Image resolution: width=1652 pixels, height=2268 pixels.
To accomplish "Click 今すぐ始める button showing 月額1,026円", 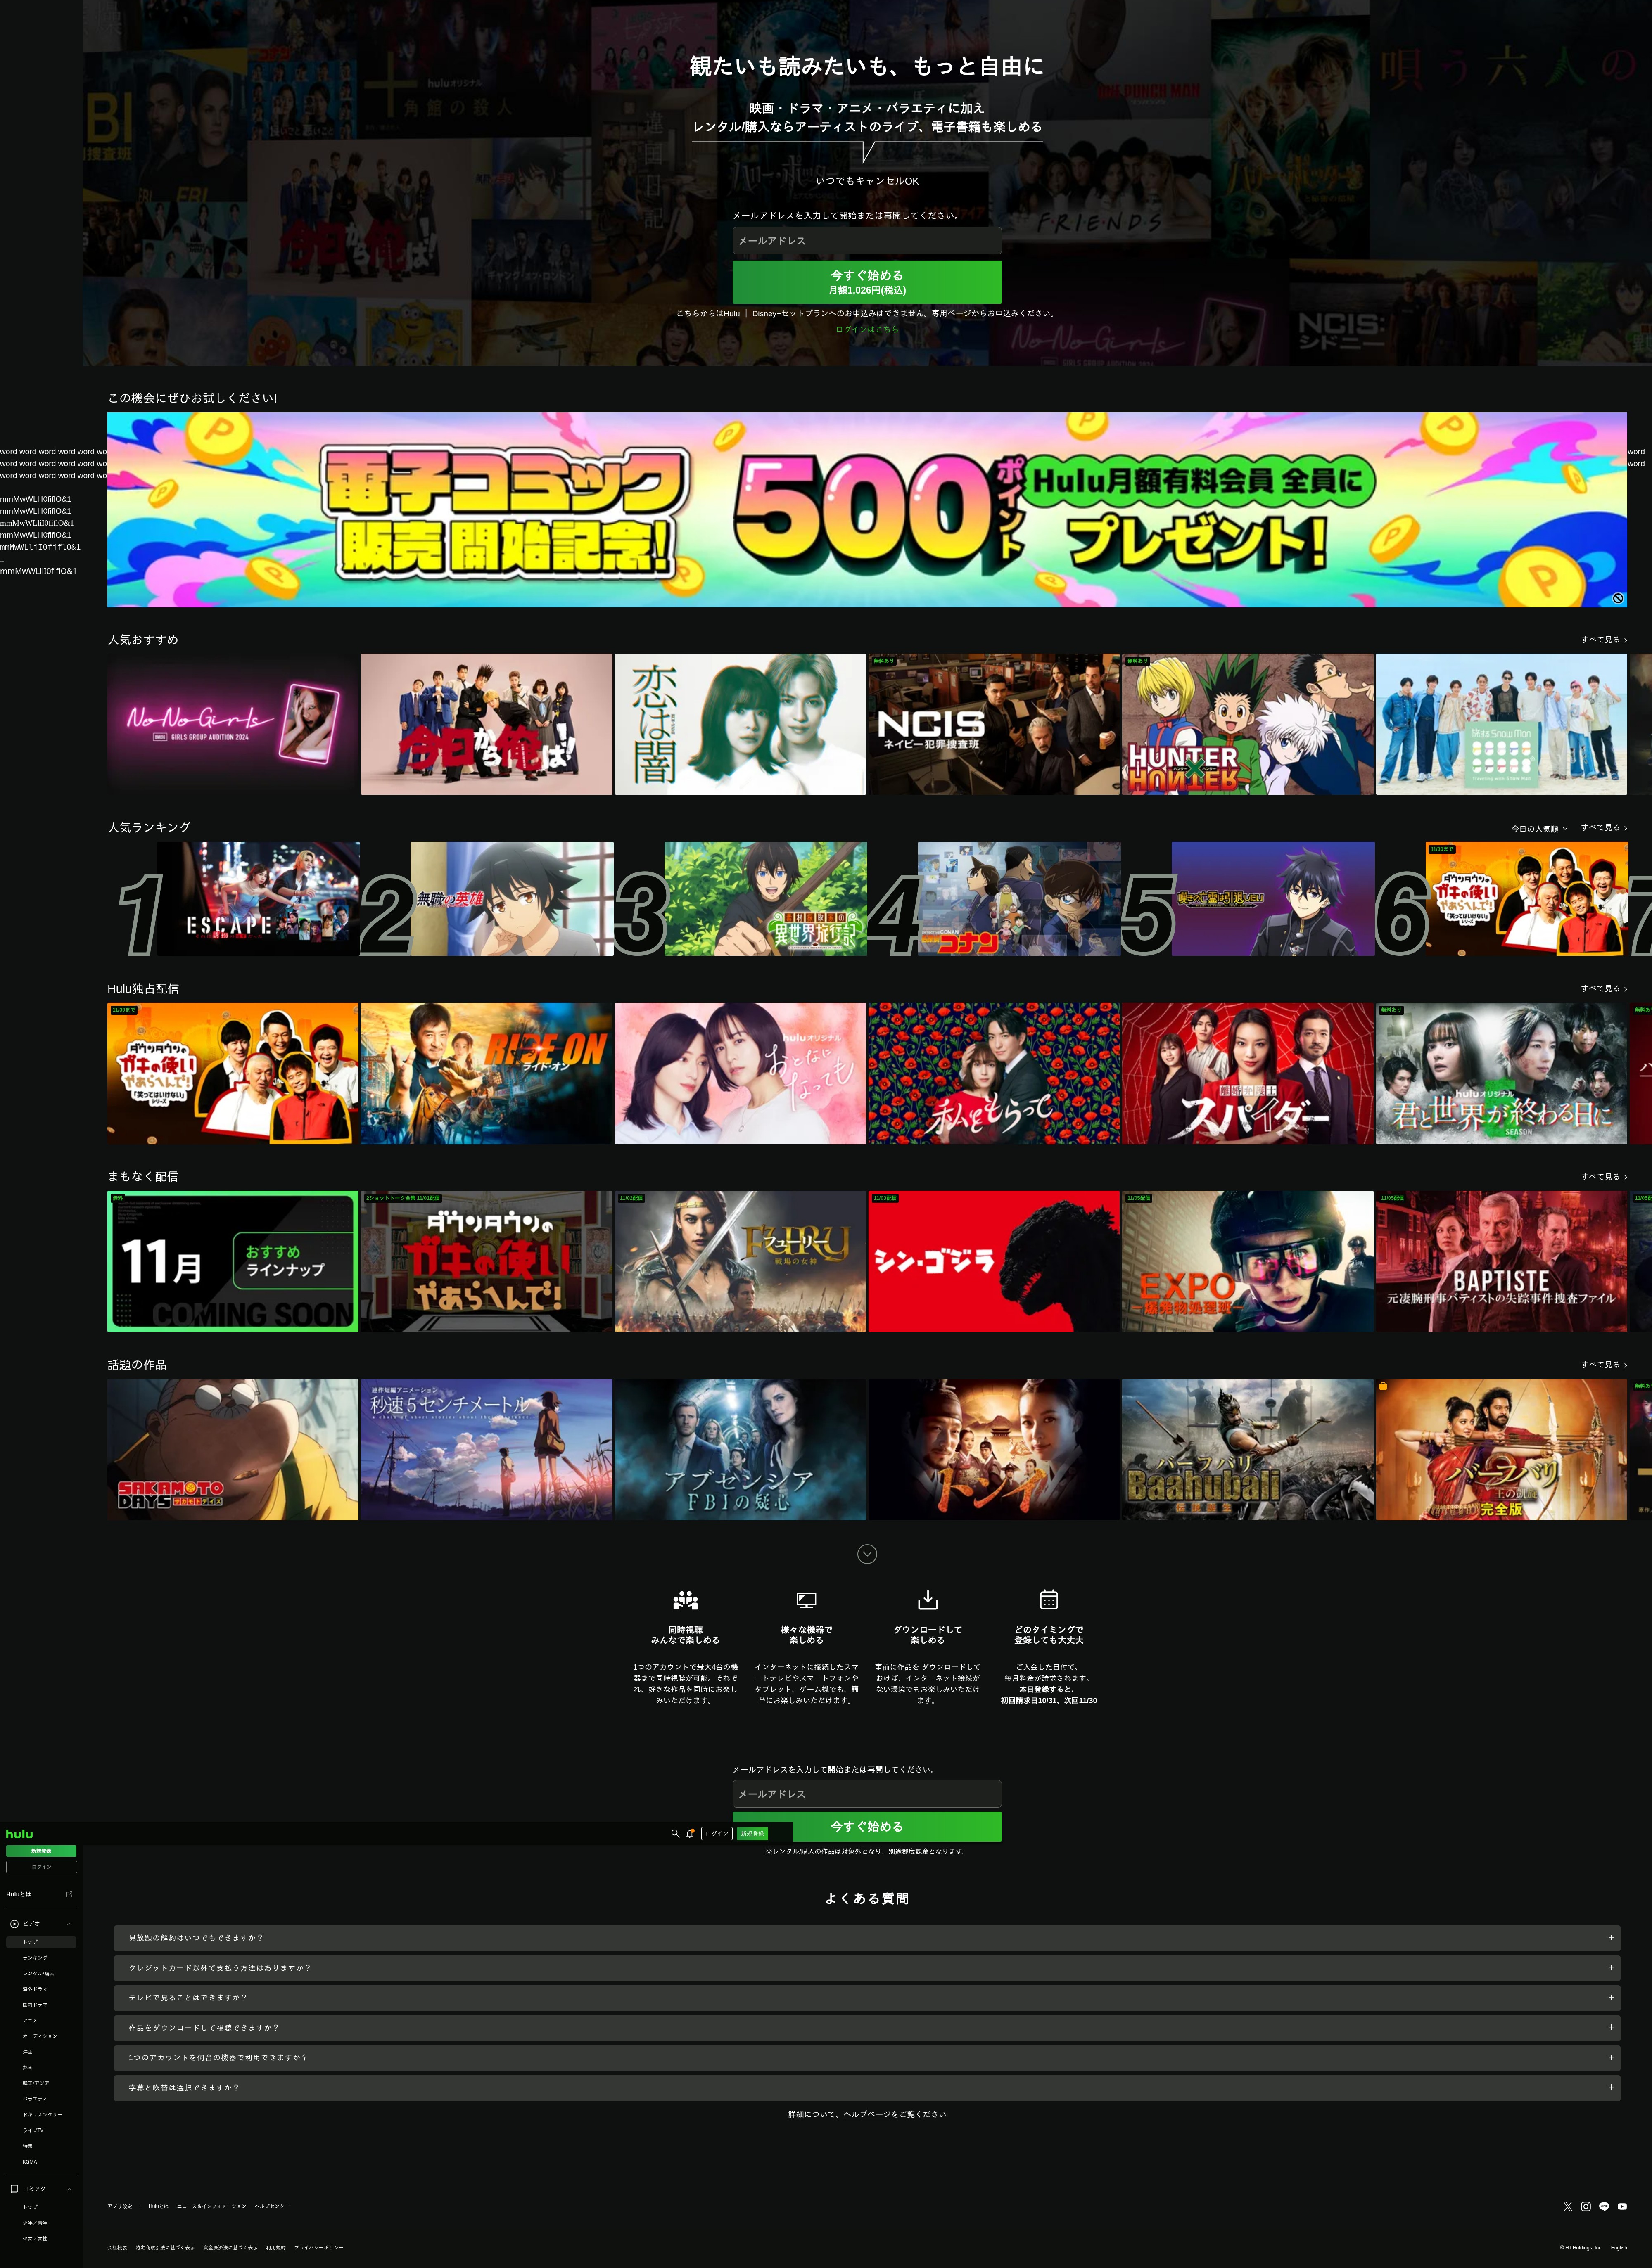I will pos(867,282).
